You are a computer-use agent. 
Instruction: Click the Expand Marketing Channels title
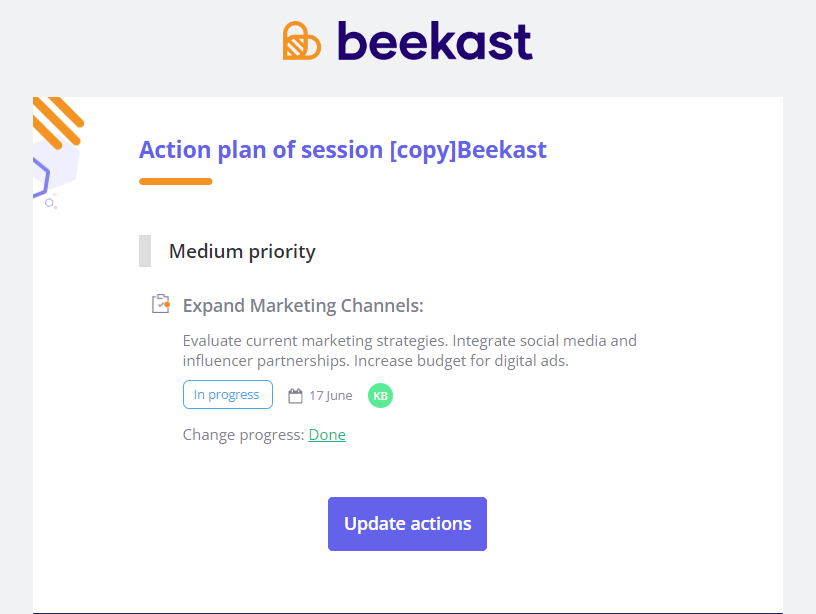303,305
